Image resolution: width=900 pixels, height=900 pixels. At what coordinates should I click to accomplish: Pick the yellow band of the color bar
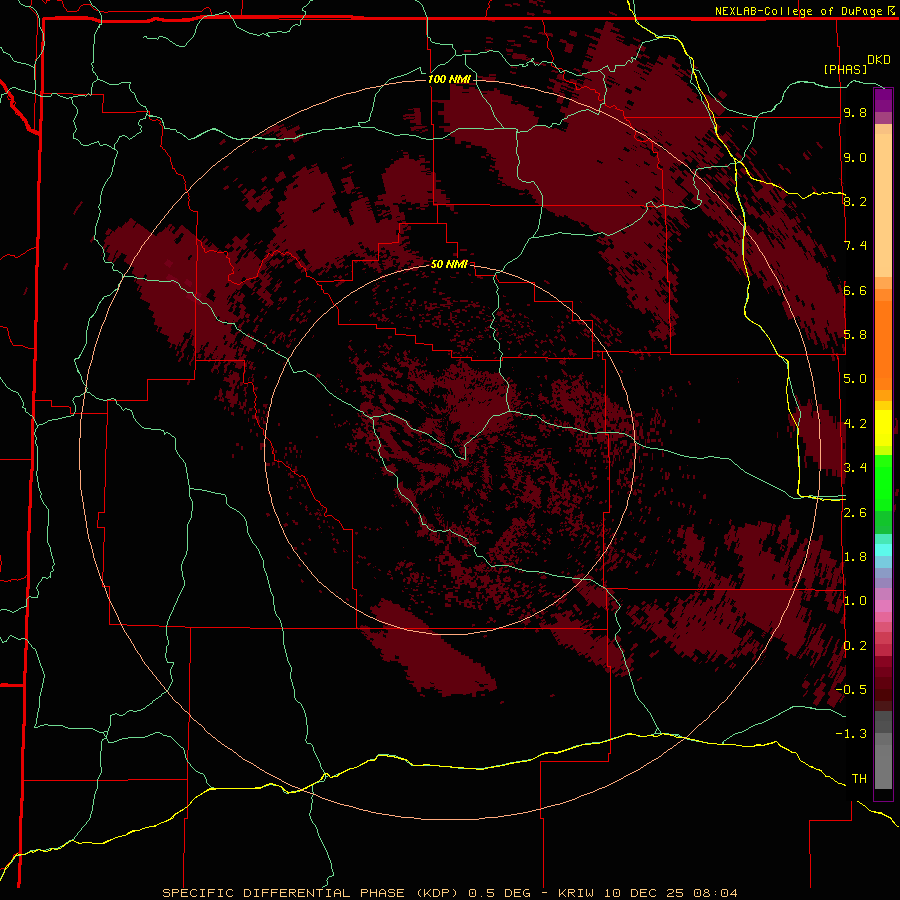point(883,428)
